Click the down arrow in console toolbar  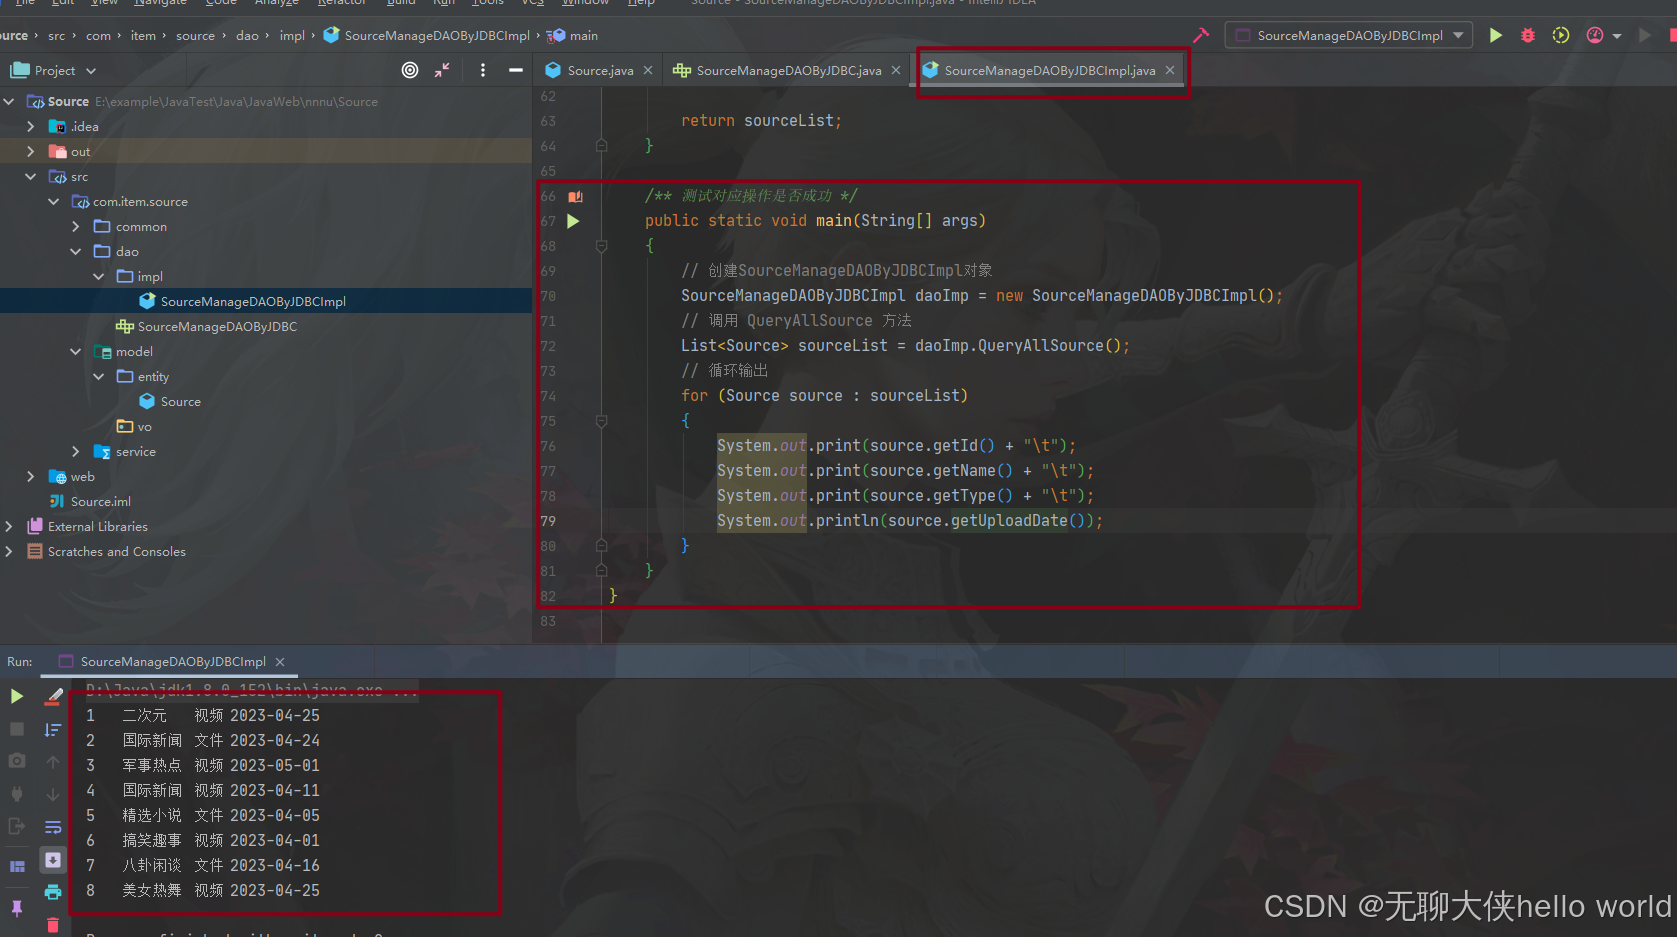[x=53, y=794]
